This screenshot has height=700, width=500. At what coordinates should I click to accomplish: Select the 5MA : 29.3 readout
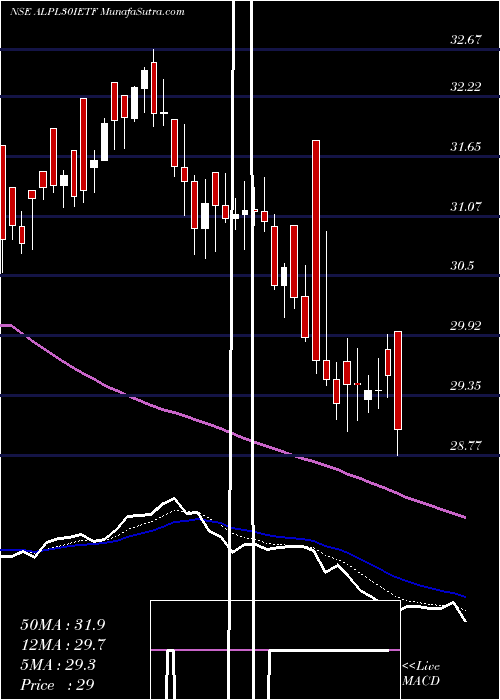click(x=59, y=665)
